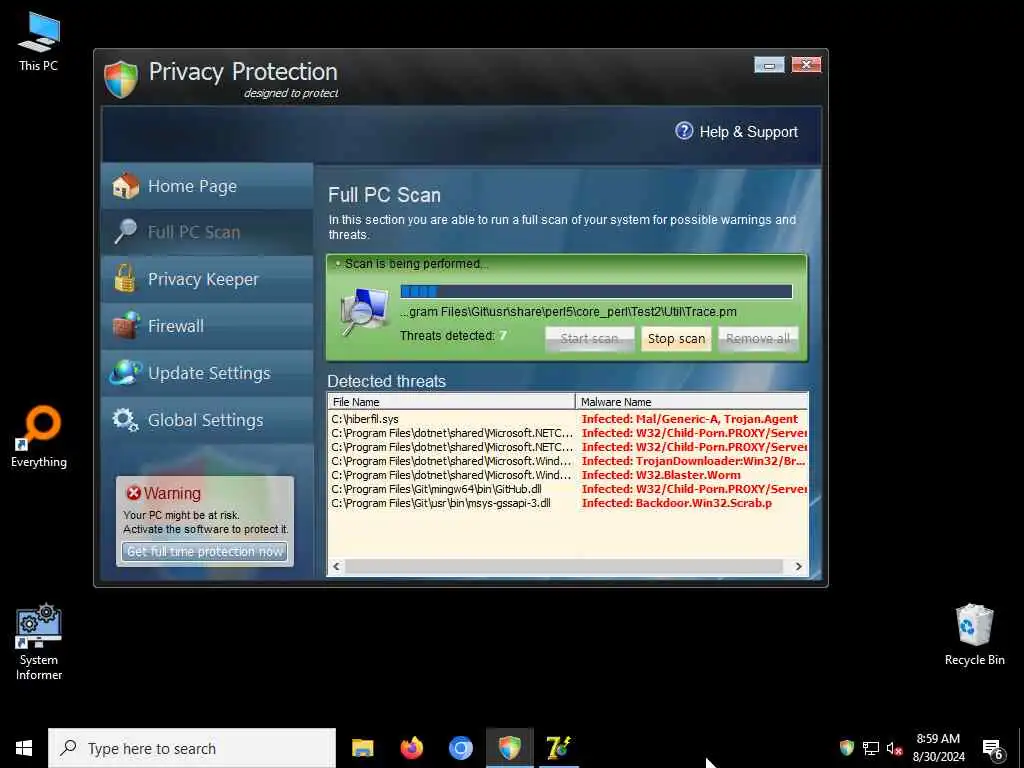Click the scan progress bar
Image resolution: width=1024 pixels, height=768 pixels.
[596, 291]
